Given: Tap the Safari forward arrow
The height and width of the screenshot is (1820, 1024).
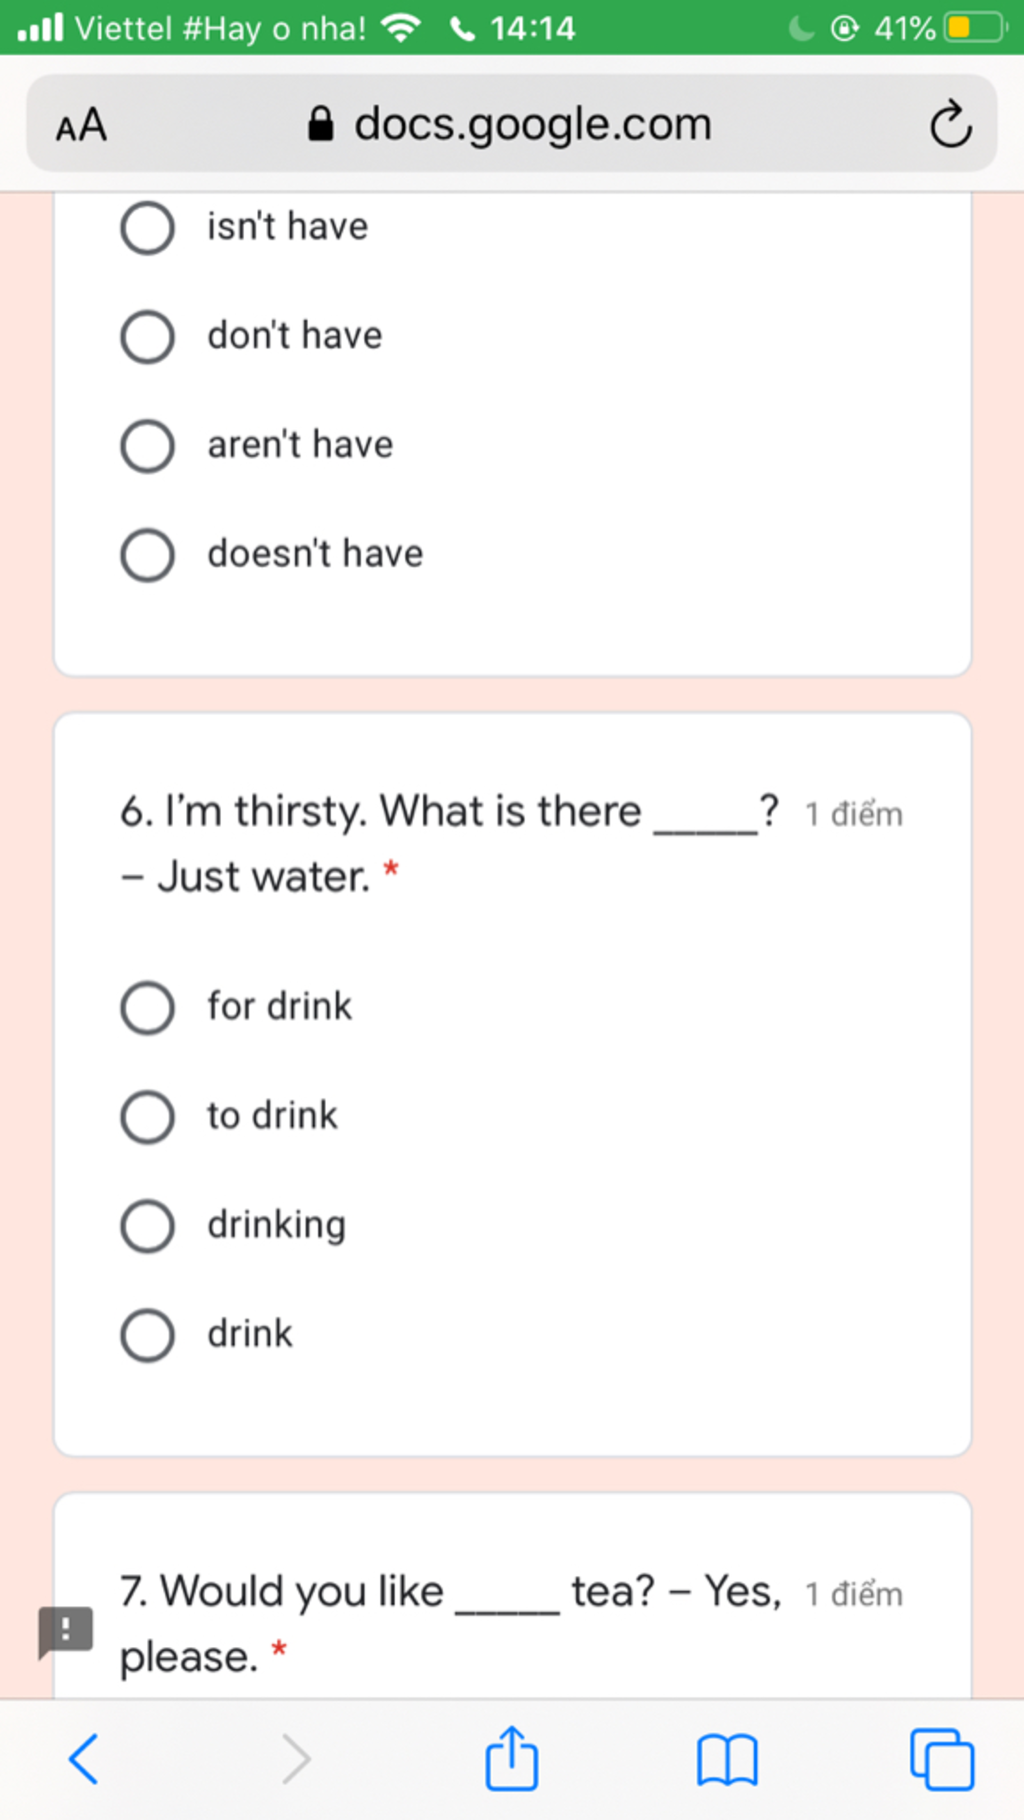Looking at the screenshot, I should 296,1759.
